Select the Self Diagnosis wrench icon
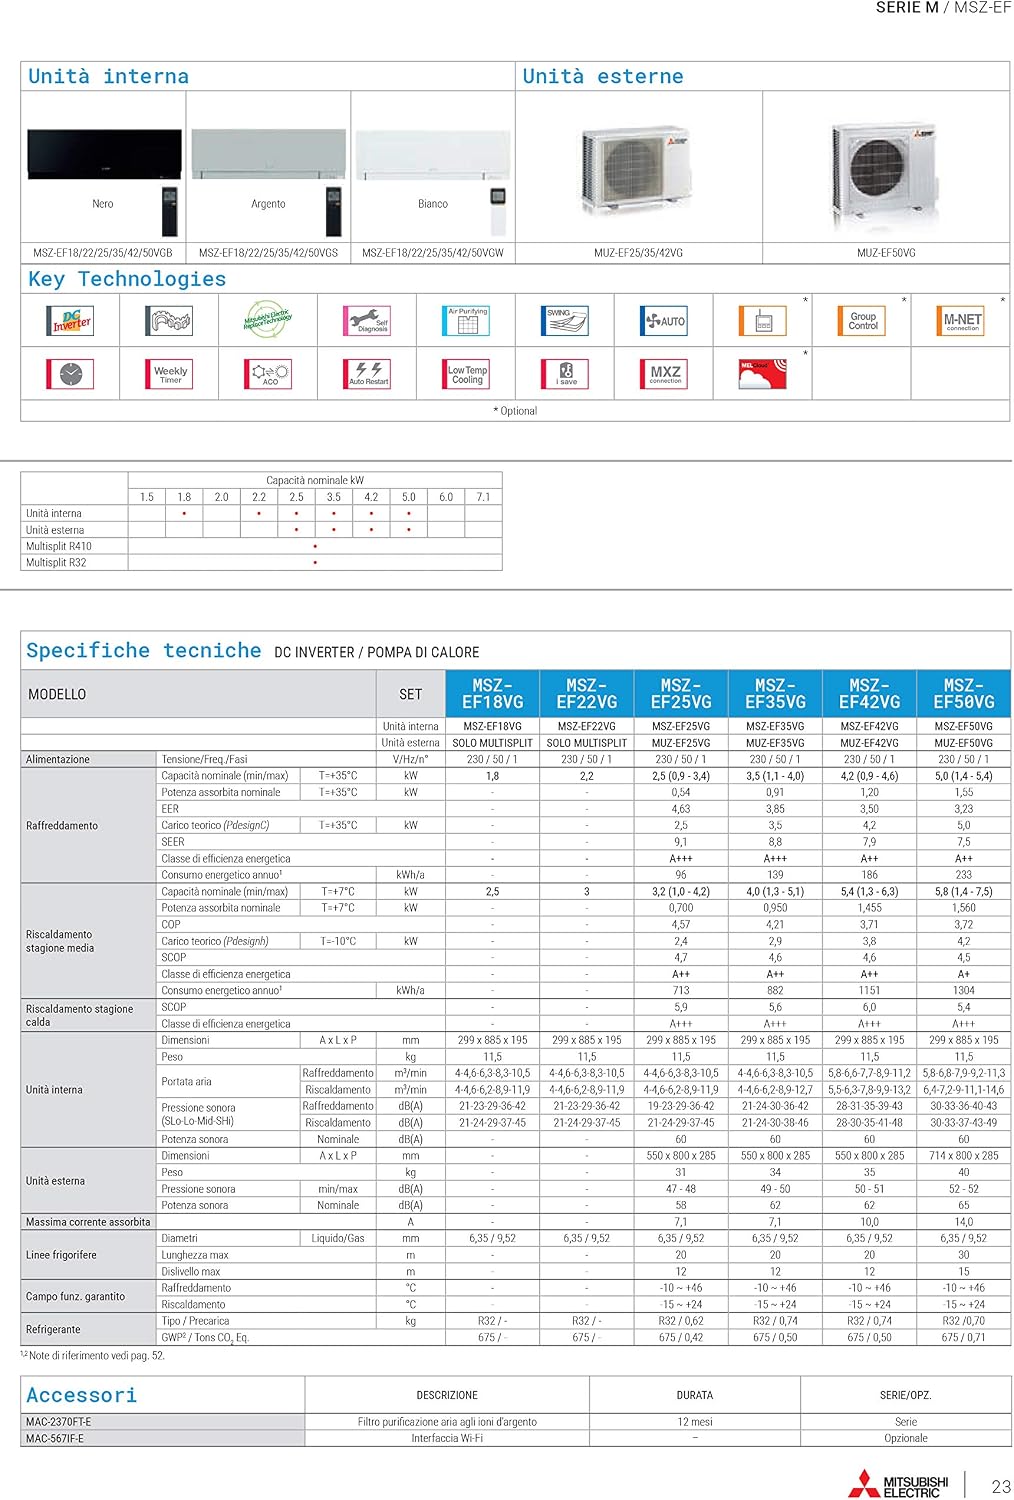Screen dimensions: 1014x1500 point(367,321)
